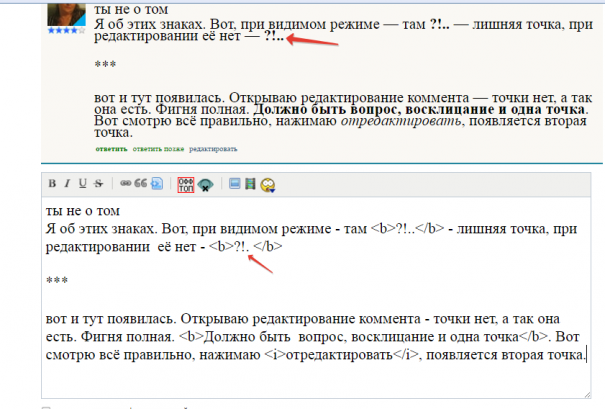Insert a hyperlink with the chain icon
The height and width of the screenshot is (409, 605).
[x=126, y=184]
